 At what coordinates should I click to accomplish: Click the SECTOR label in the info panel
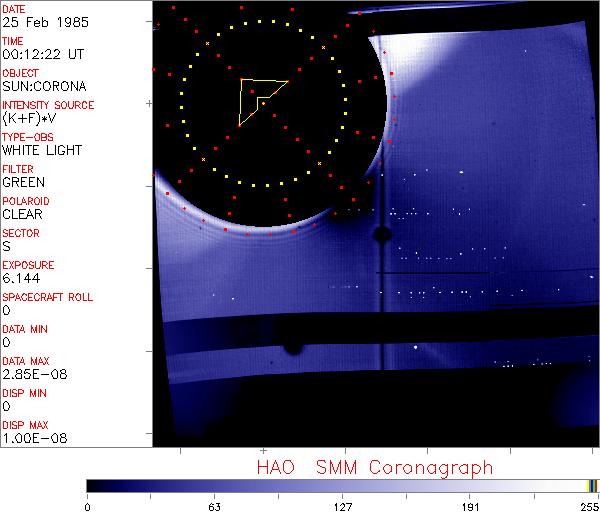[20, 233]
